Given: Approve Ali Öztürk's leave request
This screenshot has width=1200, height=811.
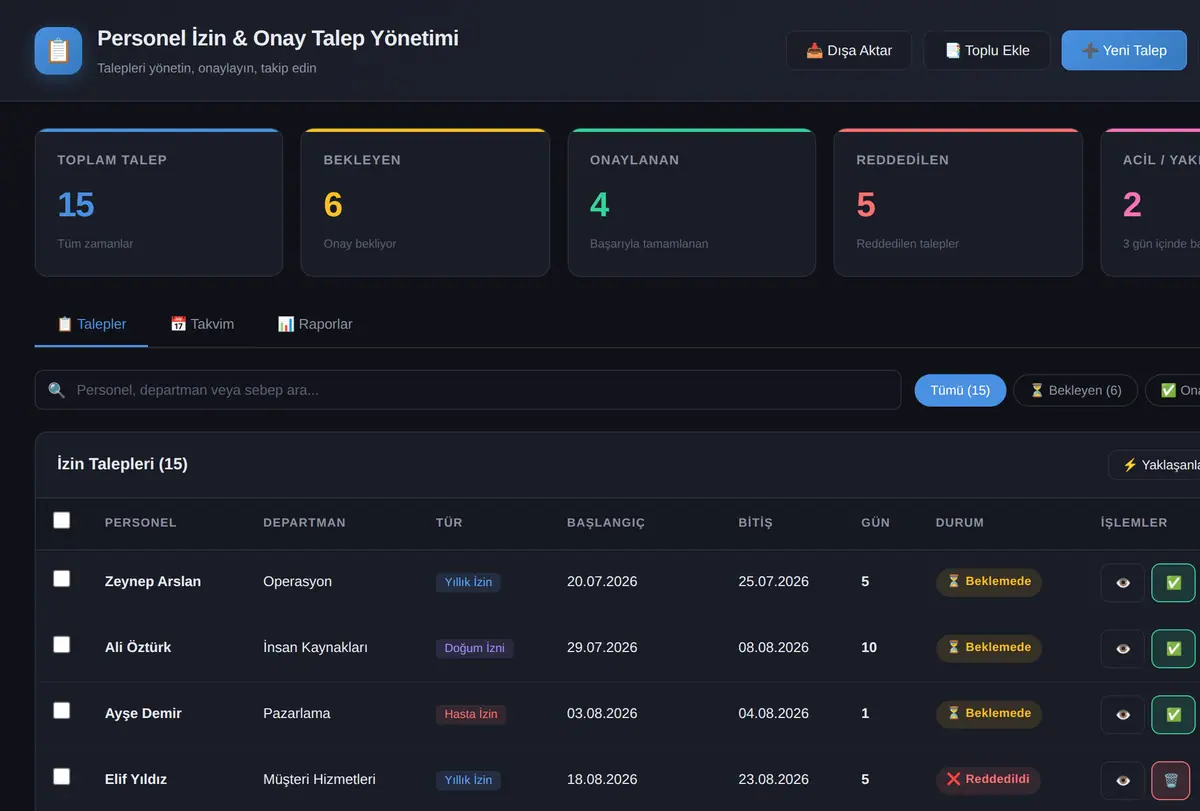Looking at the screenshot, I should click(x=1173, y=649).
